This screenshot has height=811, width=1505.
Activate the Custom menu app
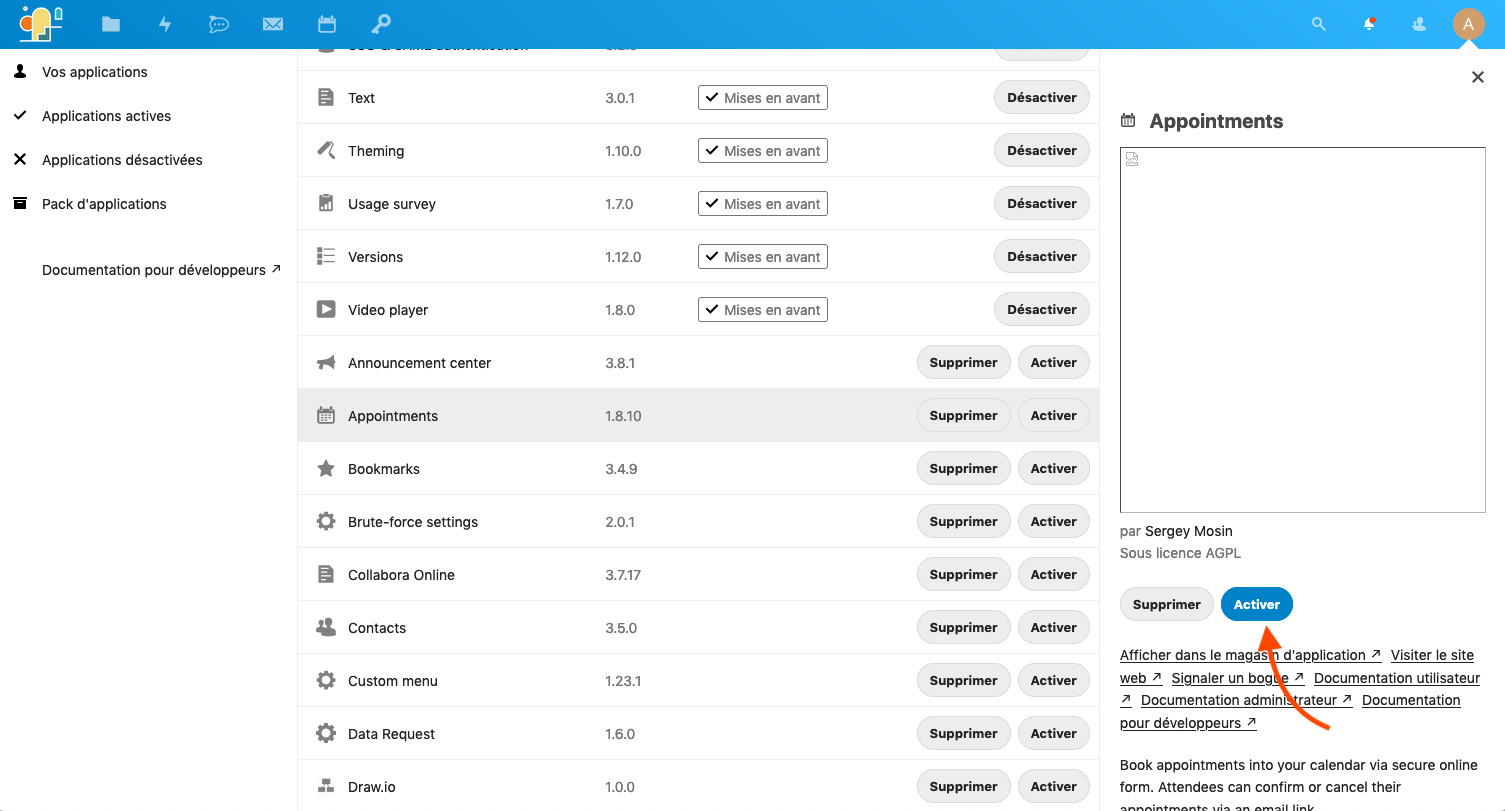pyautogui.click(x=1054, y=680)
